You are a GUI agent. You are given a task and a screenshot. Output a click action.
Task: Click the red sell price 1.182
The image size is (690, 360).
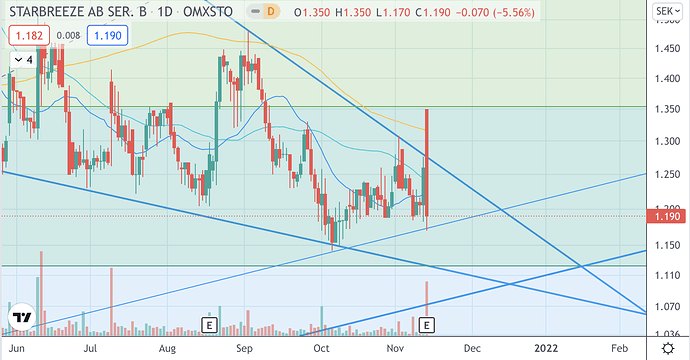click(29, 36)
